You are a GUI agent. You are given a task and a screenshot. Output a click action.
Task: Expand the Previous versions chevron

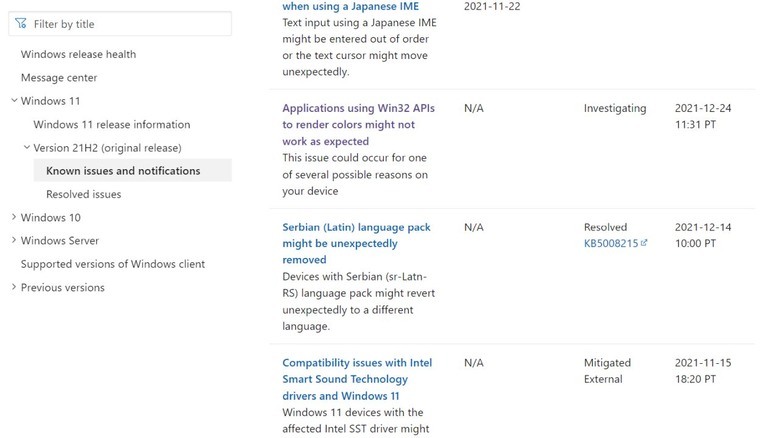pos(14,287)
